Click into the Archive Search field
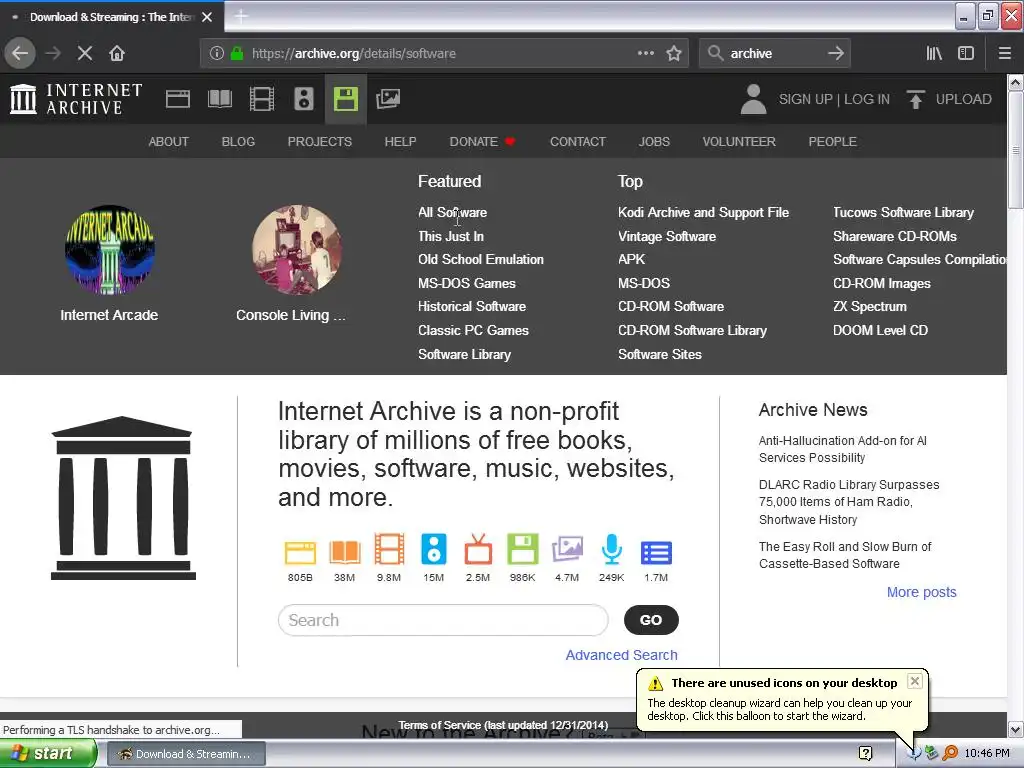 (443, 620)
